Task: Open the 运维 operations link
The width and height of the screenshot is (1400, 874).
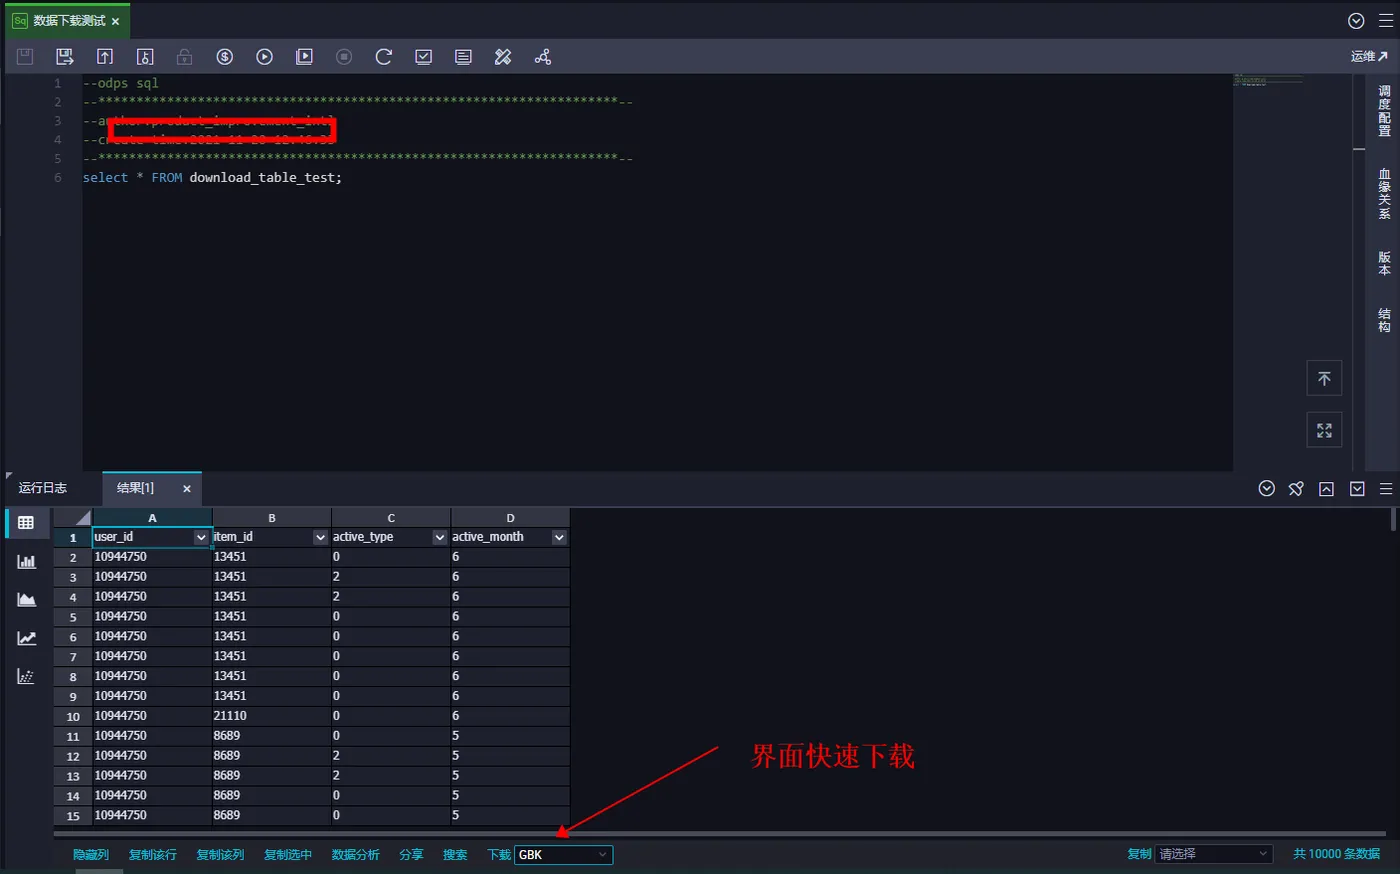Action: [x=1369, y=57]
